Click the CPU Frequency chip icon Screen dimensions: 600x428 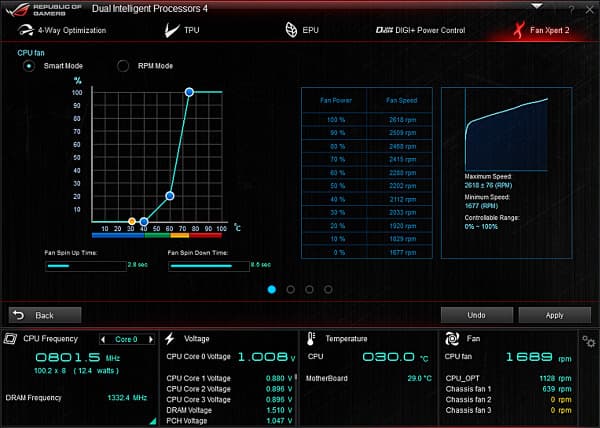coord(10,338)
